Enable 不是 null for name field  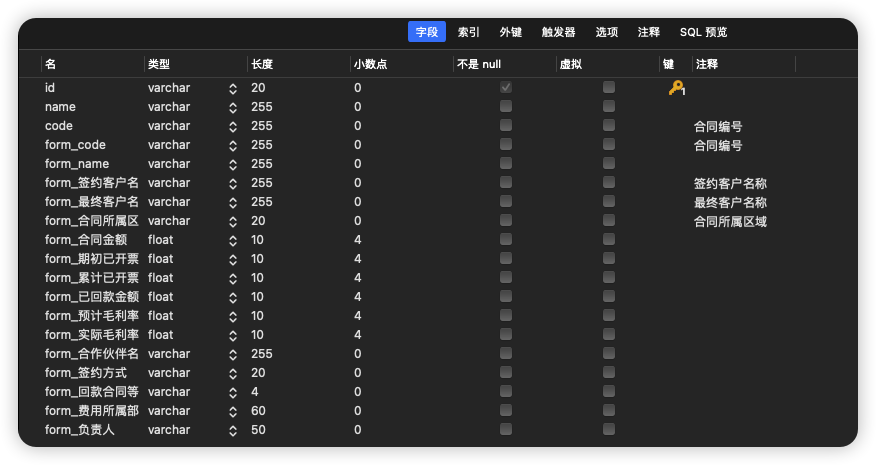point(506,106)
